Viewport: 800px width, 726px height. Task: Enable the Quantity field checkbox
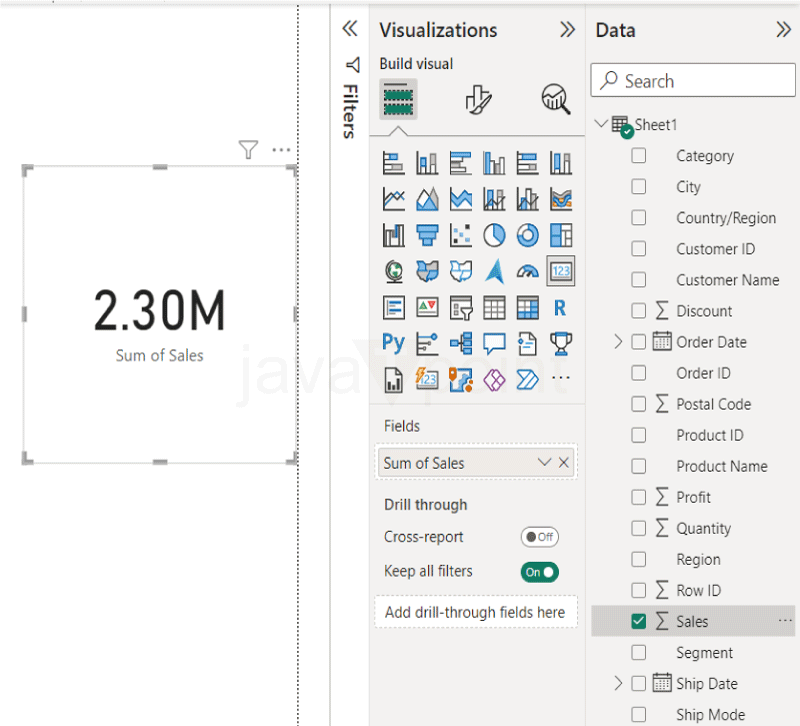(x=638, y=528)
